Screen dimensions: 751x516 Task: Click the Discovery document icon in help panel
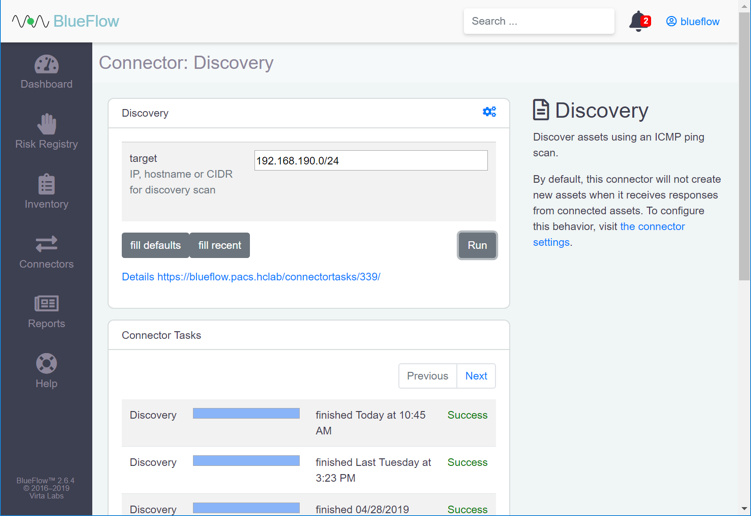541,110
